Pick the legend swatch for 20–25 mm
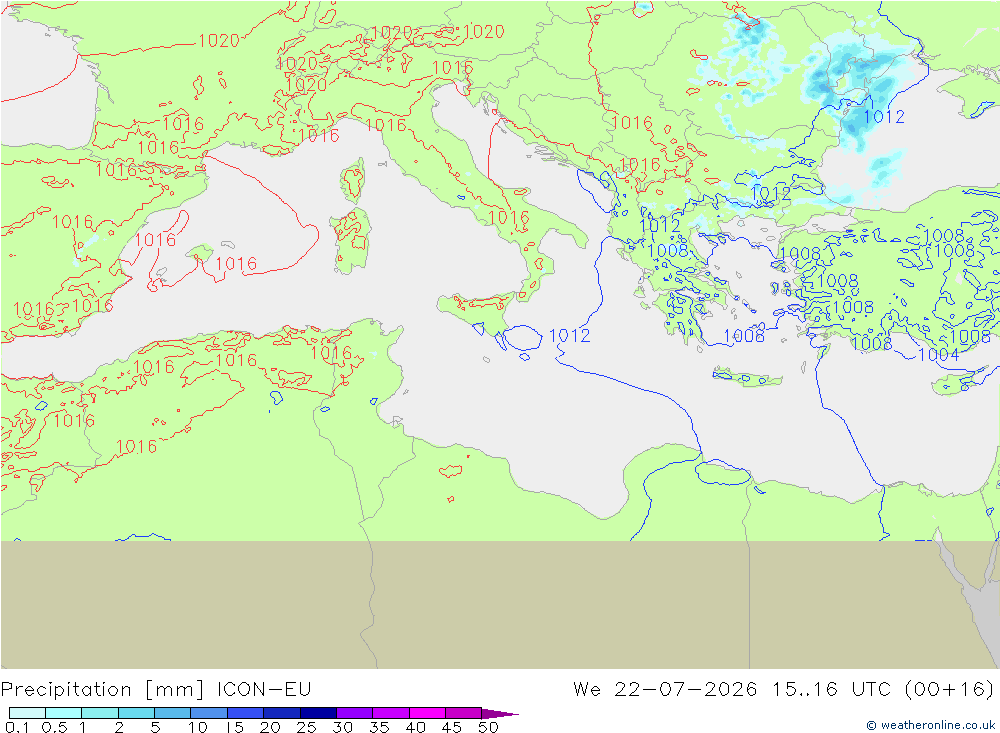 pyautogui.click(x=282, y=713)
